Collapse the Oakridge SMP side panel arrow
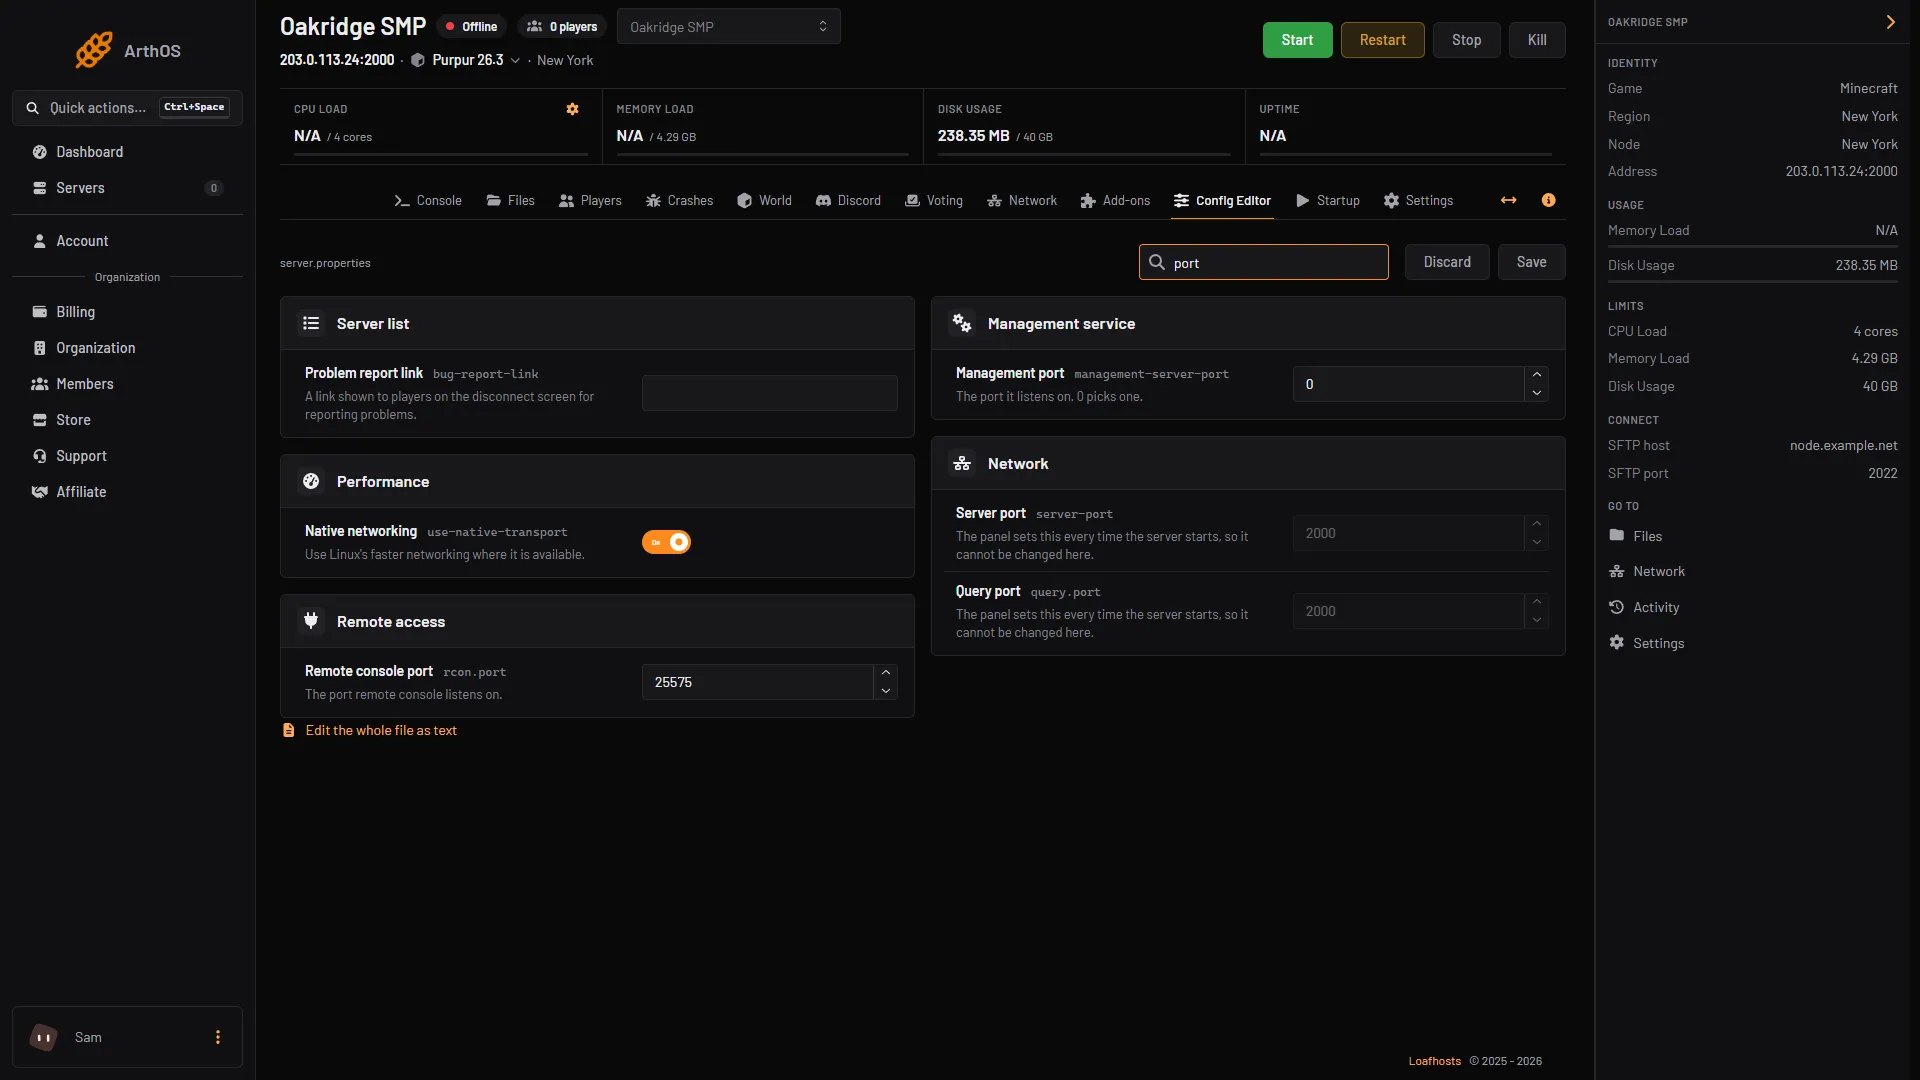The width and height of the screenshot is (1920, 1080). pyautogui.click(x=1890, y=22)
